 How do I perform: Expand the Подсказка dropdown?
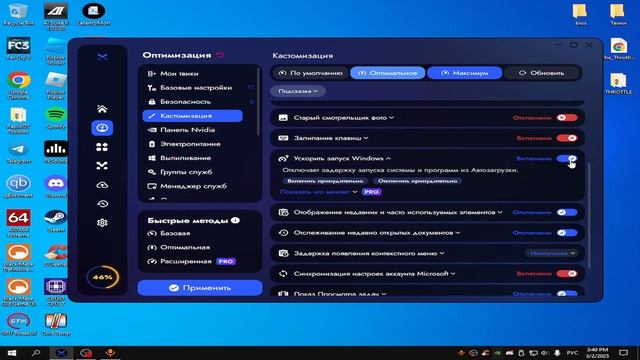click(298, 91)
